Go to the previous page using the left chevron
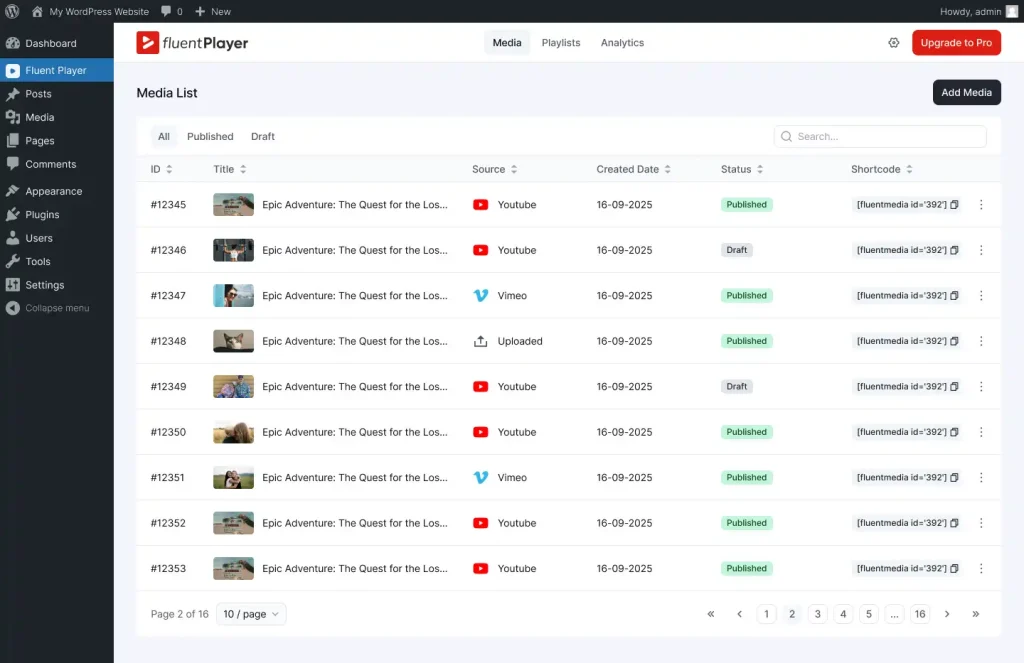The height and width of the screenshot is (663, 1024). pyautogui.click(x=739, y=614)
